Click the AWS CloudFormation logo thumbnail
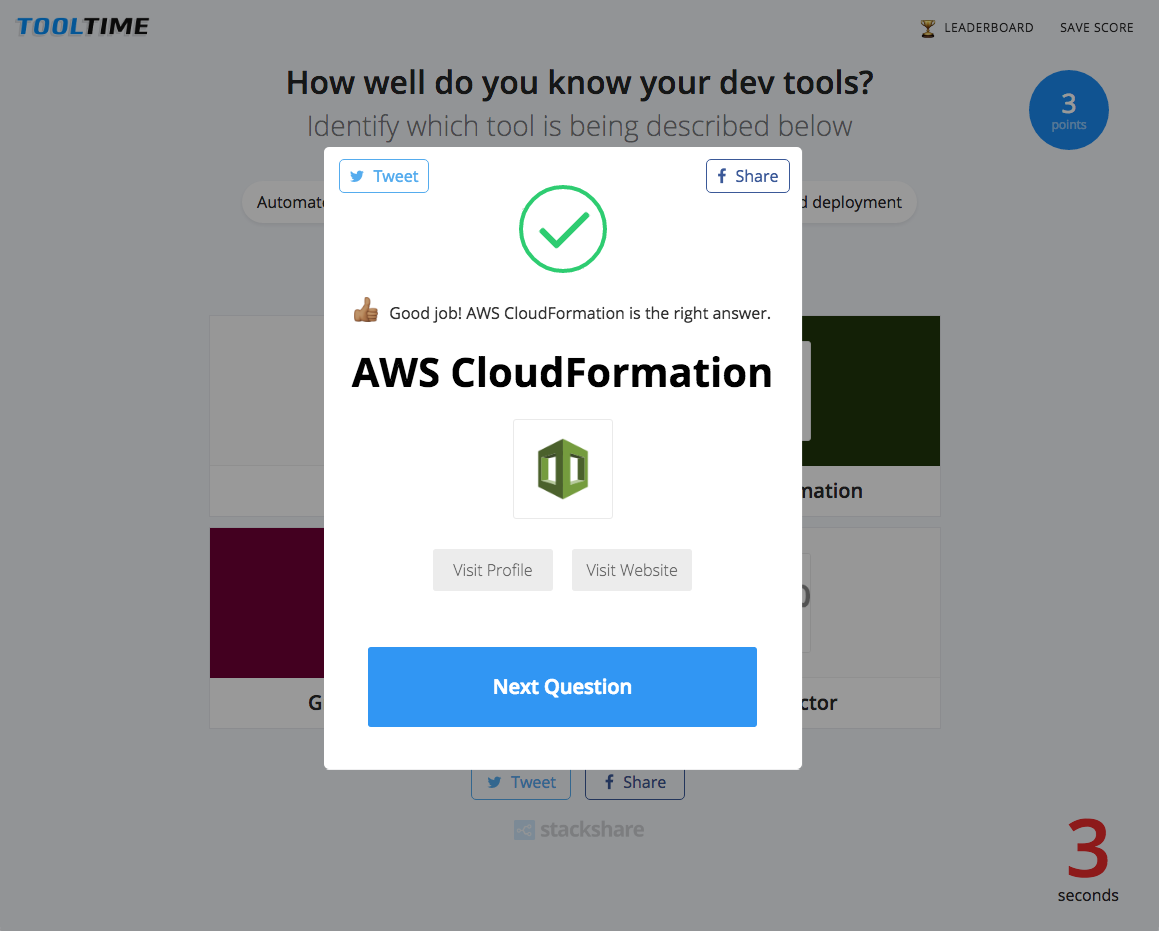 (x=562, y=469)
